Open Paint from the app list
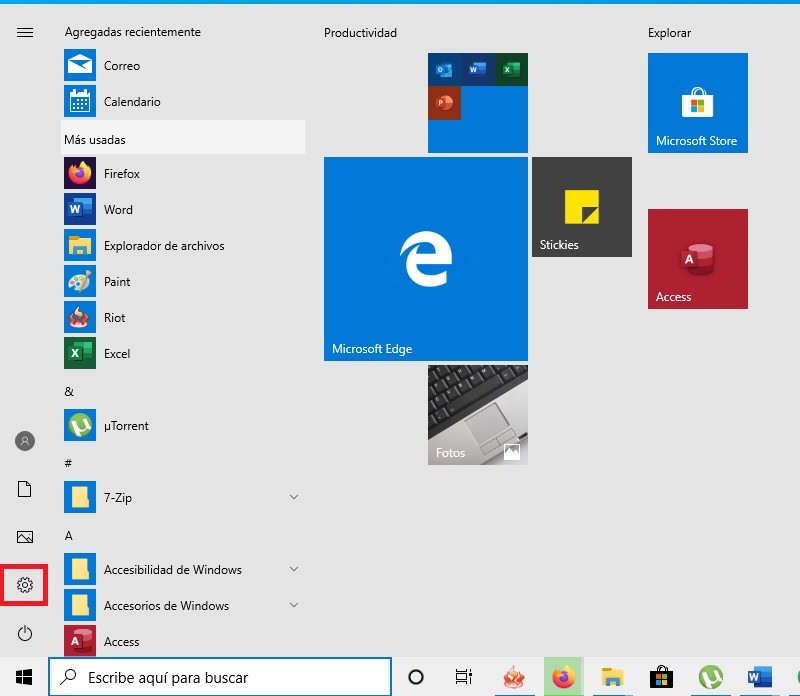 [x=117, y=282]
